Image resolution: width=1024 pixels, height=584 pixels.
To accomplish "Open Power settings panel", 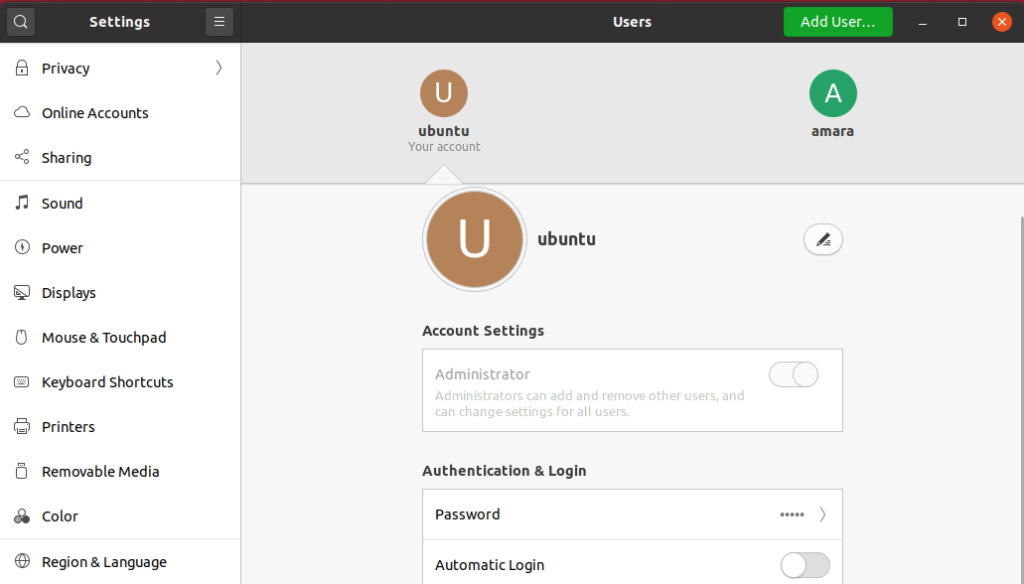I will click(120, 248).
